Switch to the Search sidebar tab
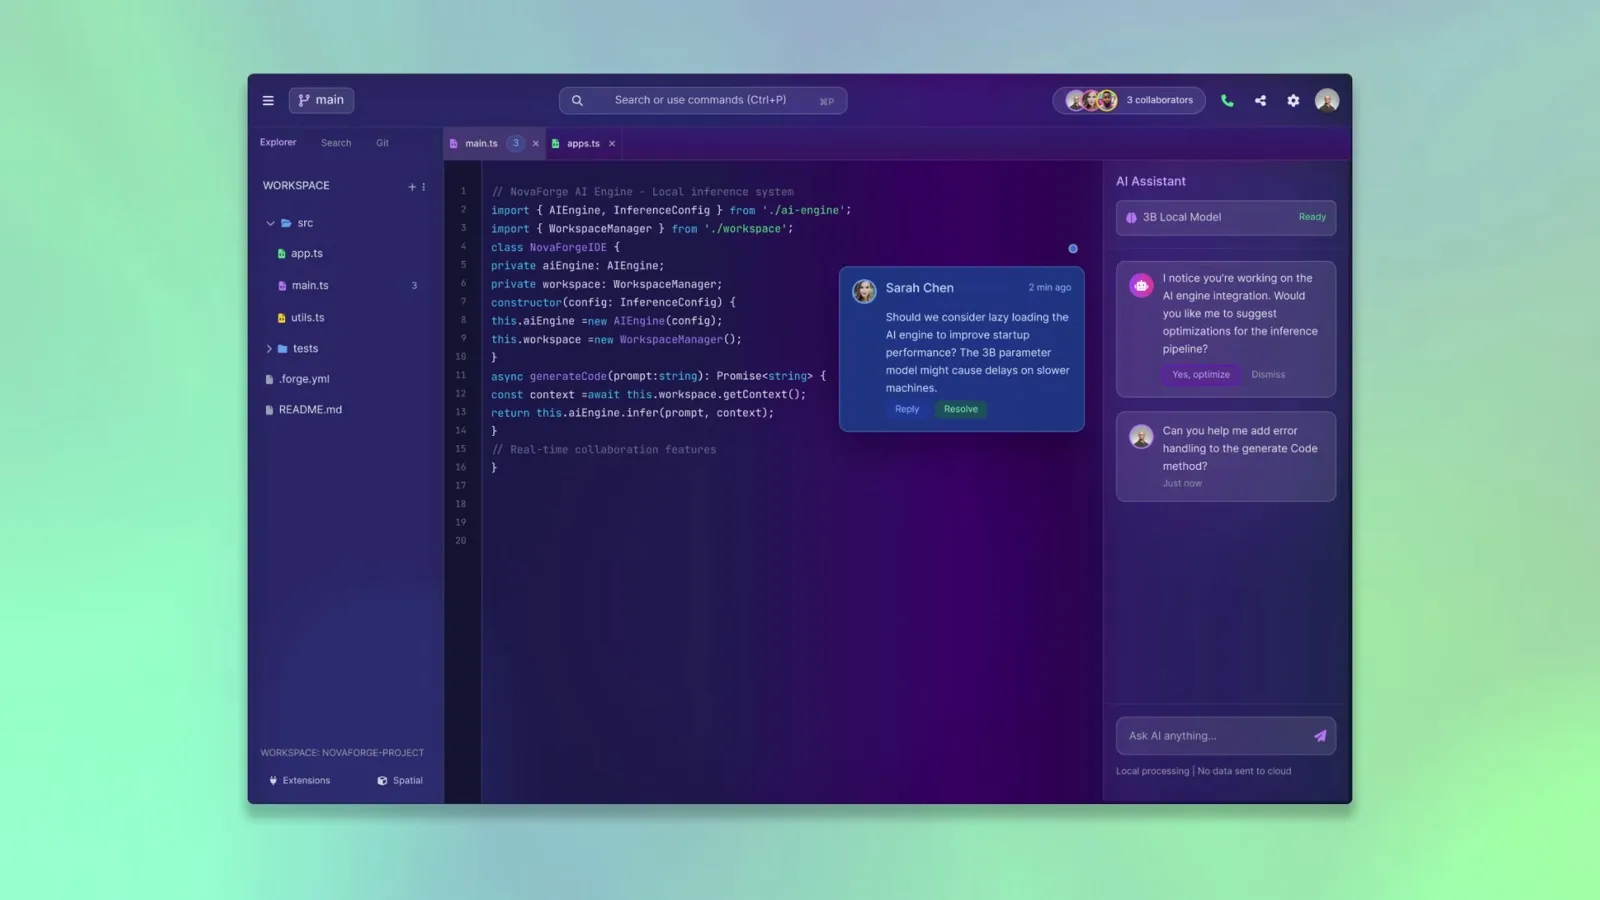 point(336,143)
